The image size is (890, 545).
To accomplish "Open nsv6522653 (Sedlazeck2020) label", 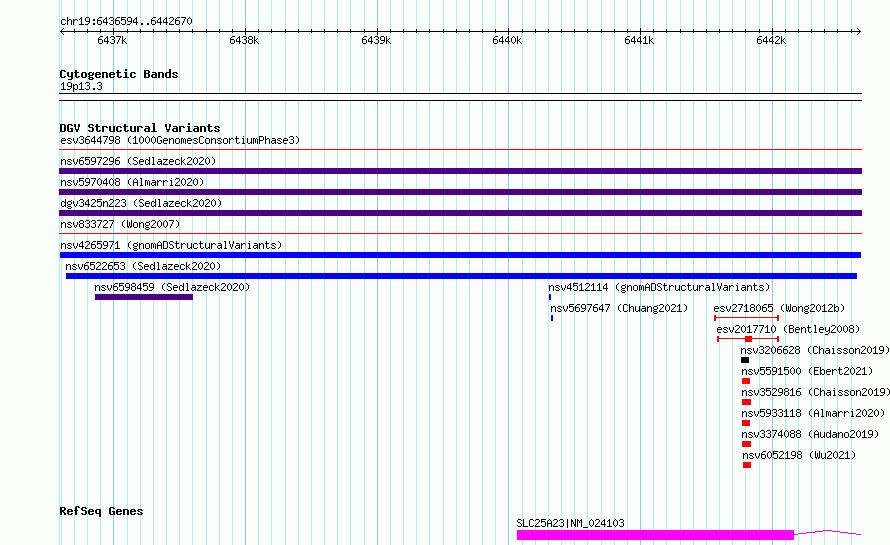I will (143, 266).
